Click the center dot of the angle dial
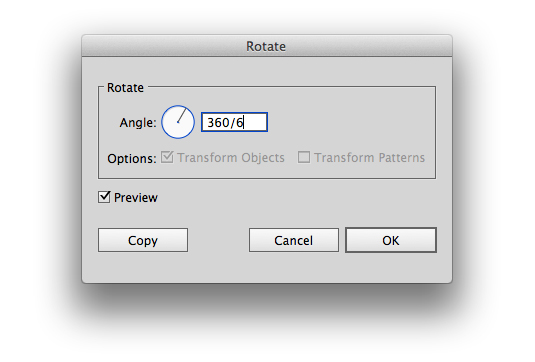This screenshot has height=362, width=535. point(178,122)
